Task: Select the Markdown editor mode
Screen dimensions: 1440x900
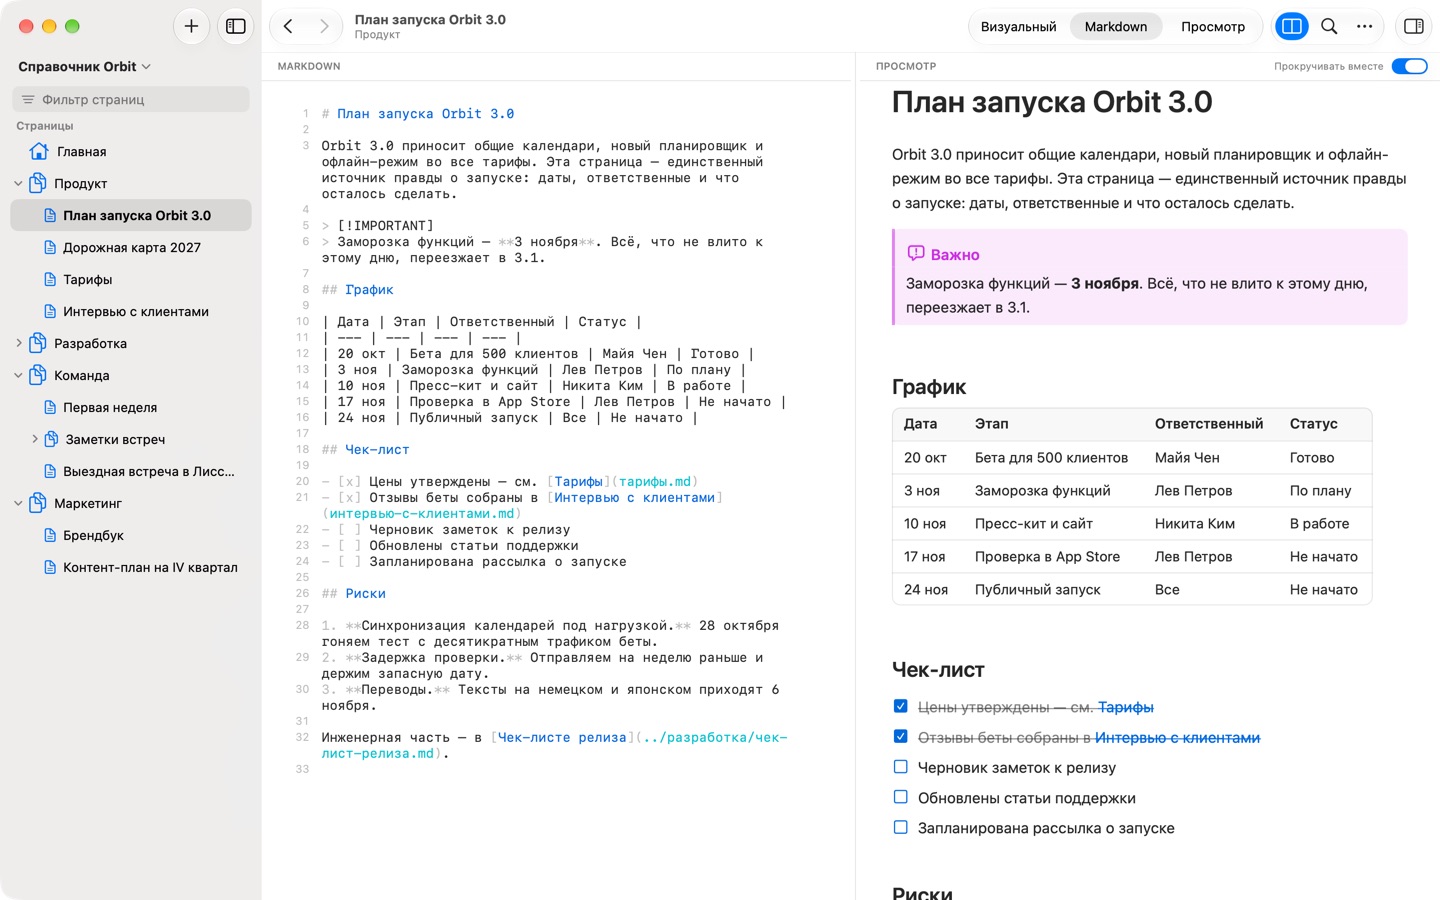Action: pos(1116,27)
